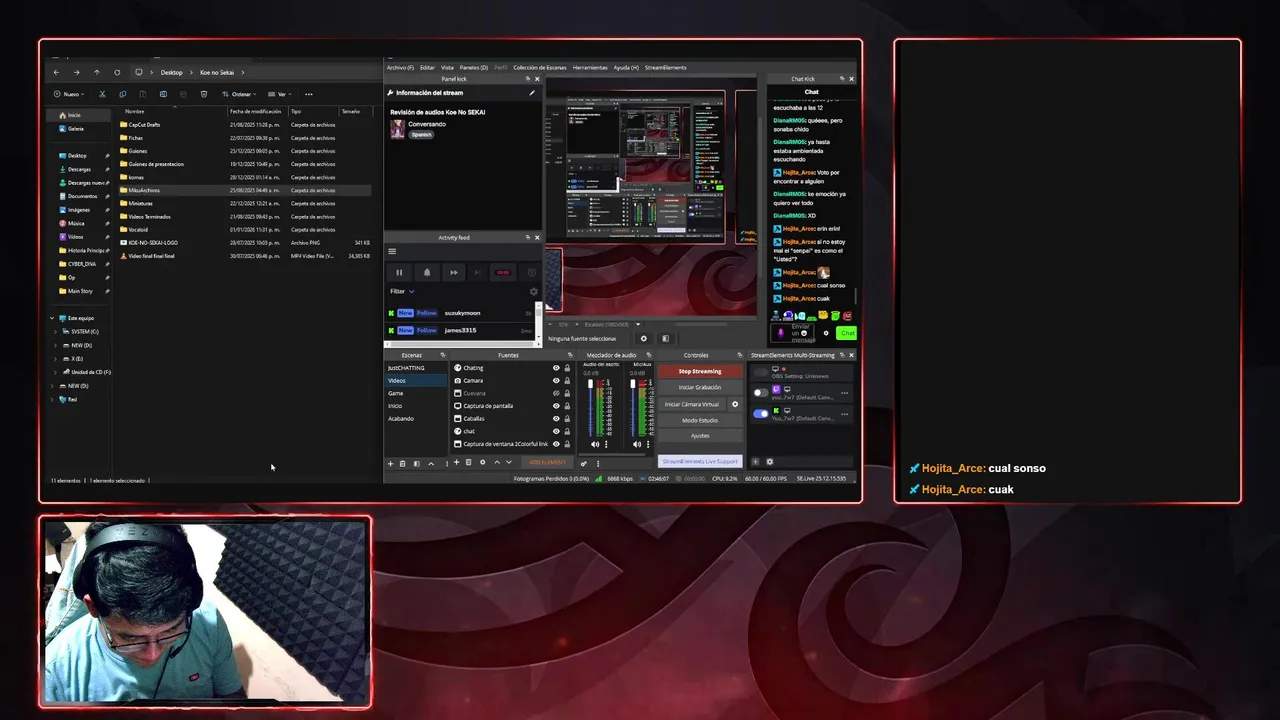This screenshot has width=1280, height=720.
Task: Open source properties gear in Fuentes toolbar
Action: coord(483,462)
